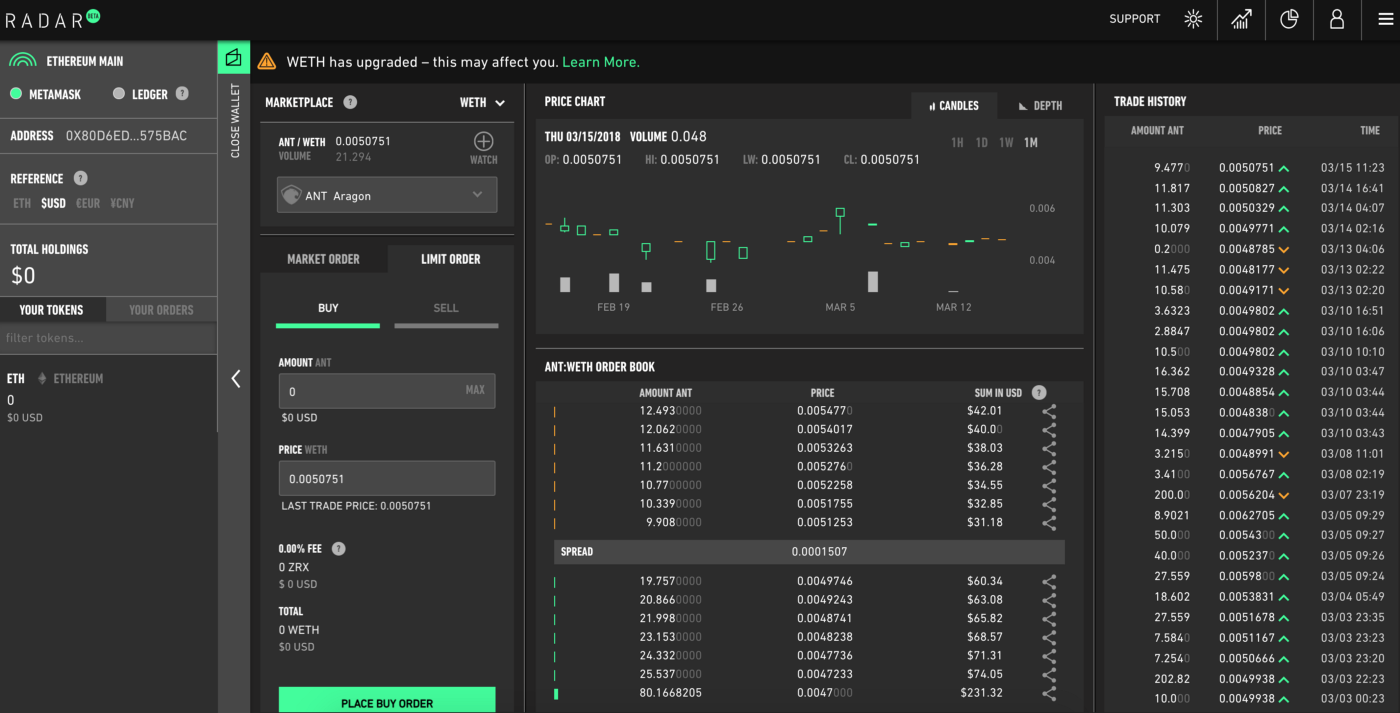Set reference currency to ETH
Screen dimensions: 1400x713
[22, 203]
